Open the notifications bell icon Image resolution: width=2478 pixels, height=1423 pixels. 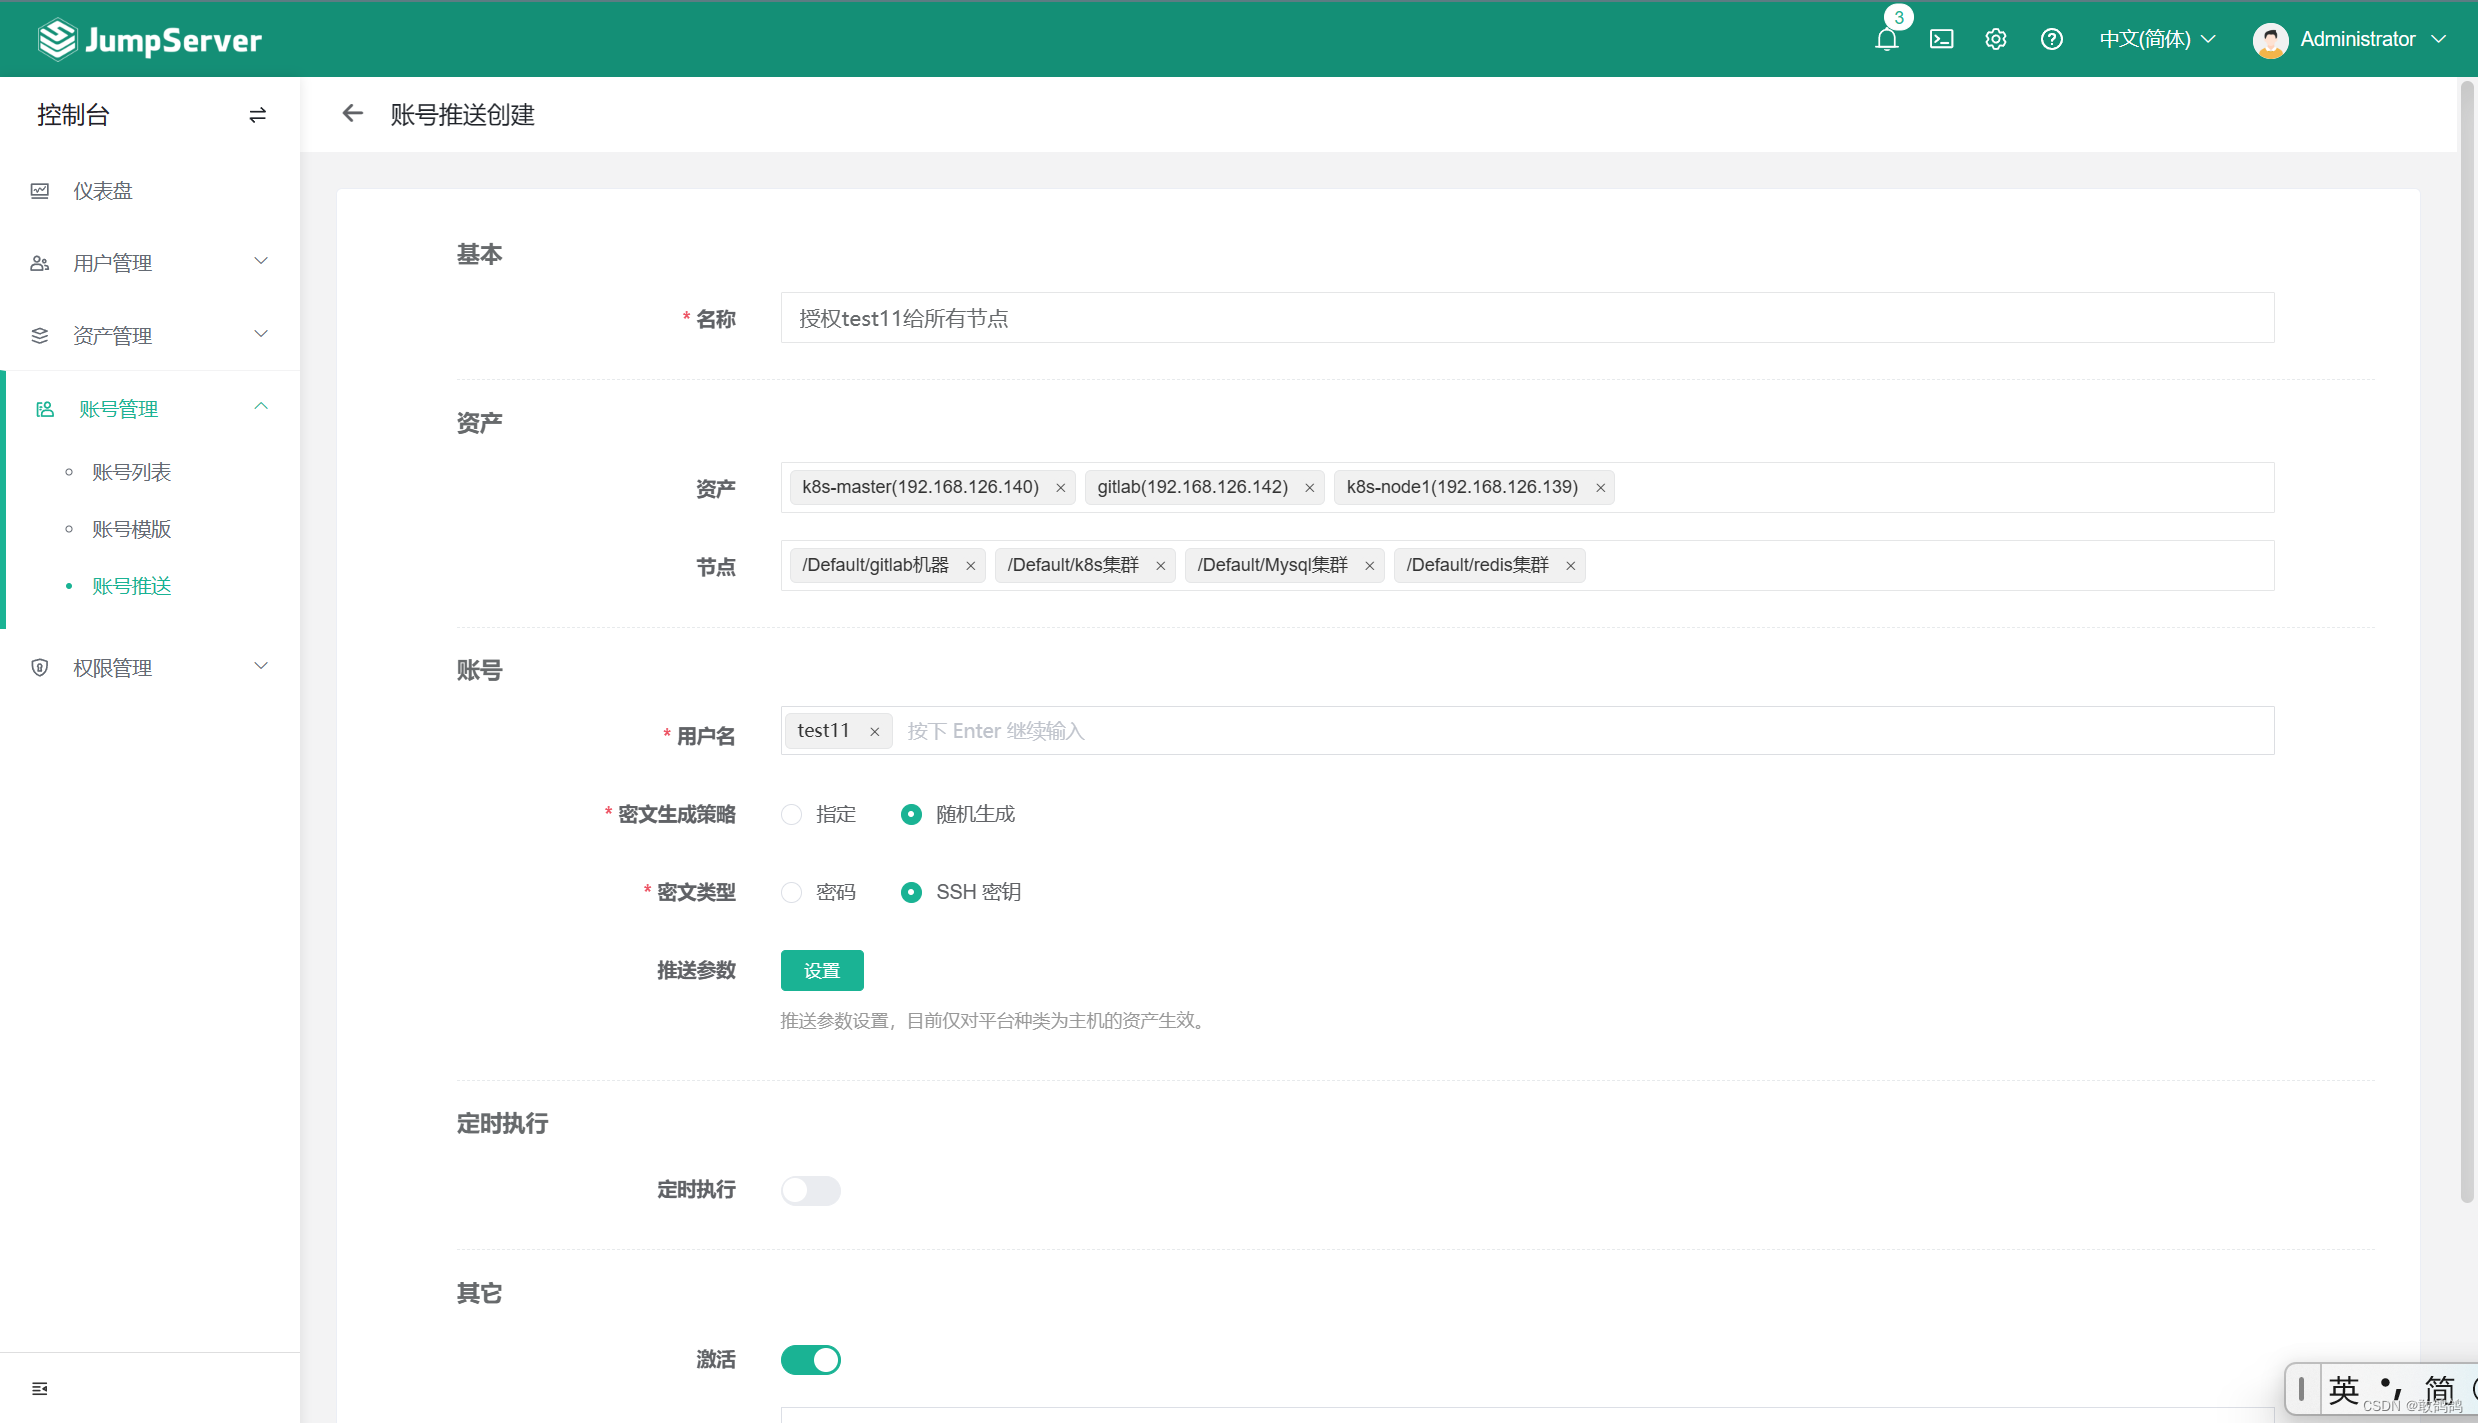[x=1886, y=39]
